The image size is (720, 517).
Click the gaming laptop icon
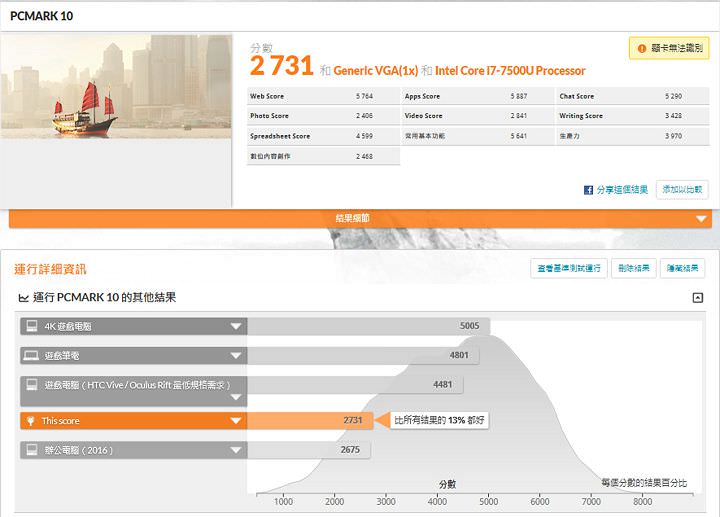[32, 355]
